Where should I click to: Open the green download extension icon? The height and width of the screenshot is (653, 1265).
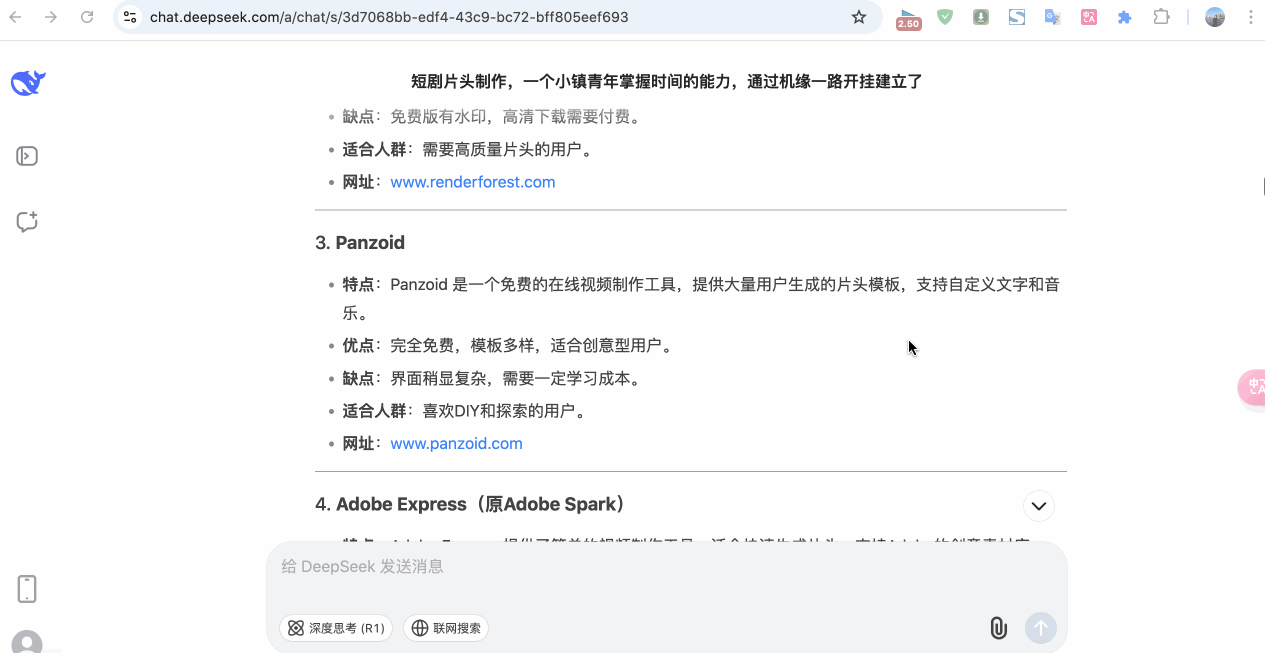pyautogui.click(x=981, y=17)
